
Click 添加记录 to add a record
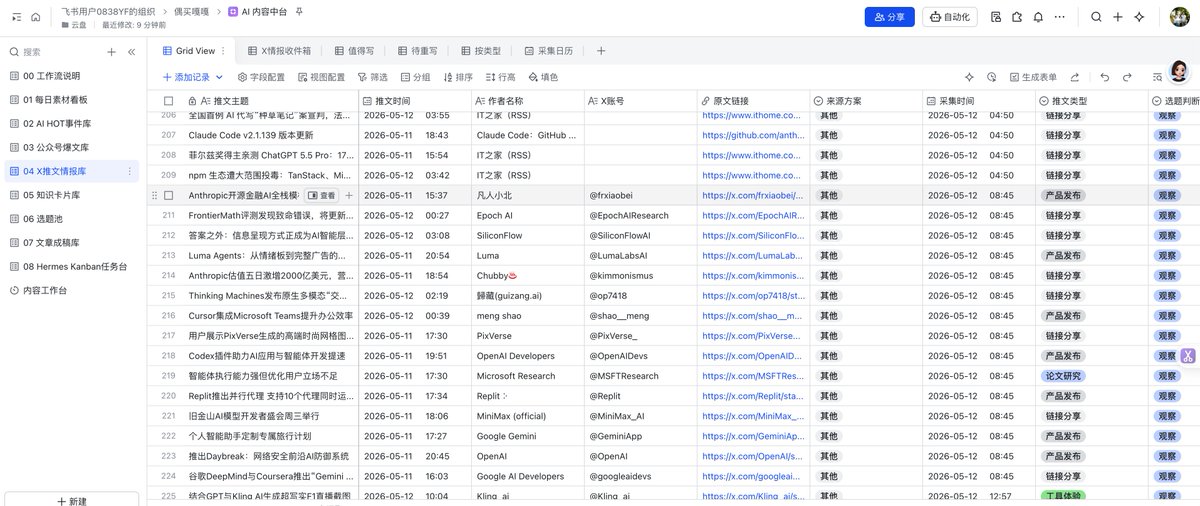[x=186, y=77]
